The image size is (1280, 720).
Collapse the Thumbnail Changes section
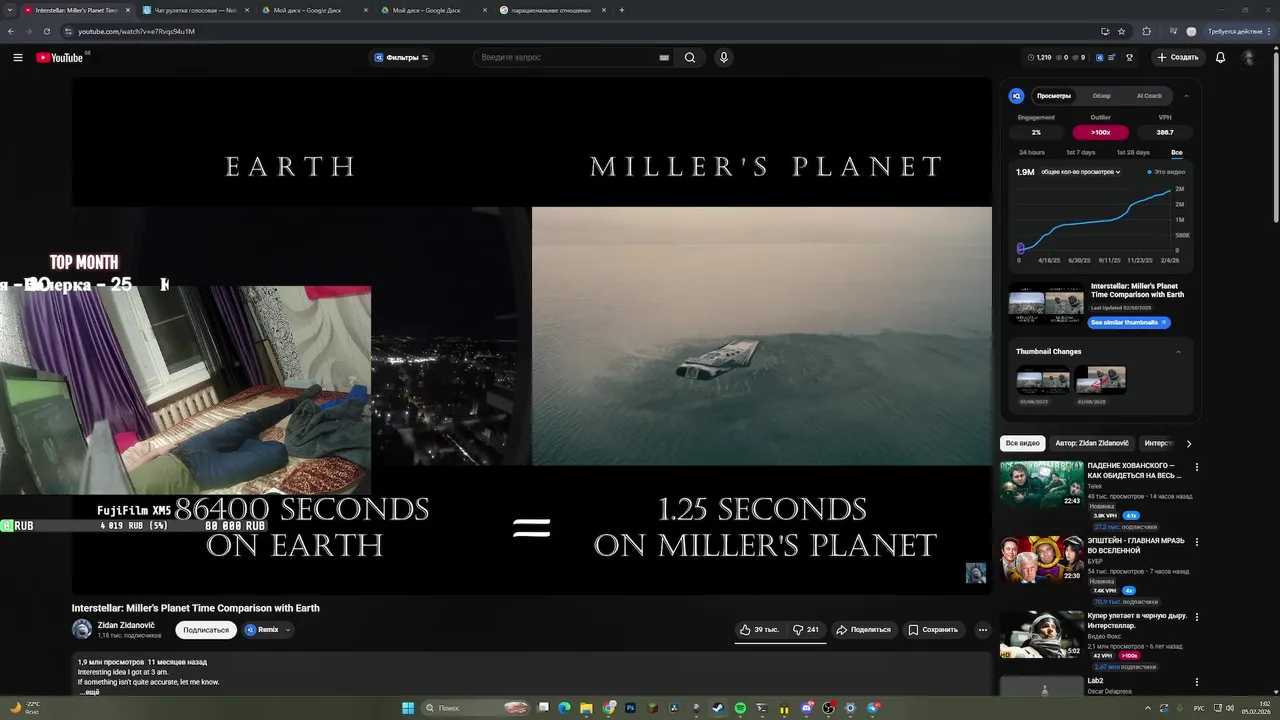(1178, 352)
